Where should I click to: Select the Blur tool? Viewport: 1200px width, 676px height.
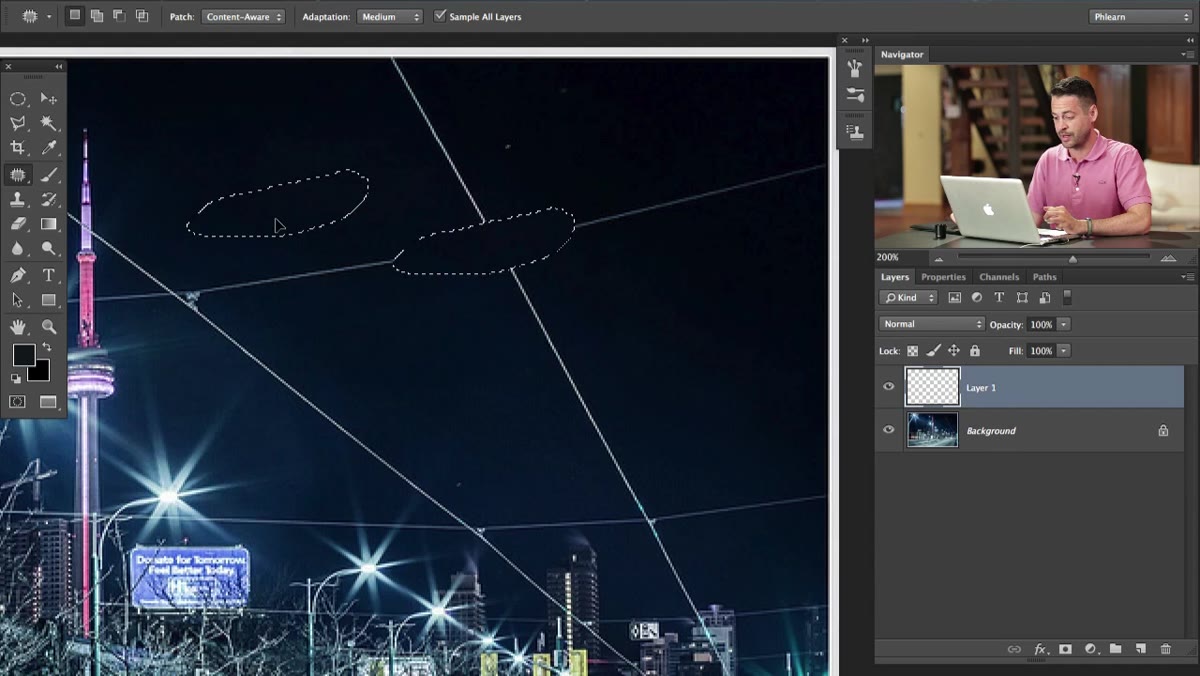point(18,249)
